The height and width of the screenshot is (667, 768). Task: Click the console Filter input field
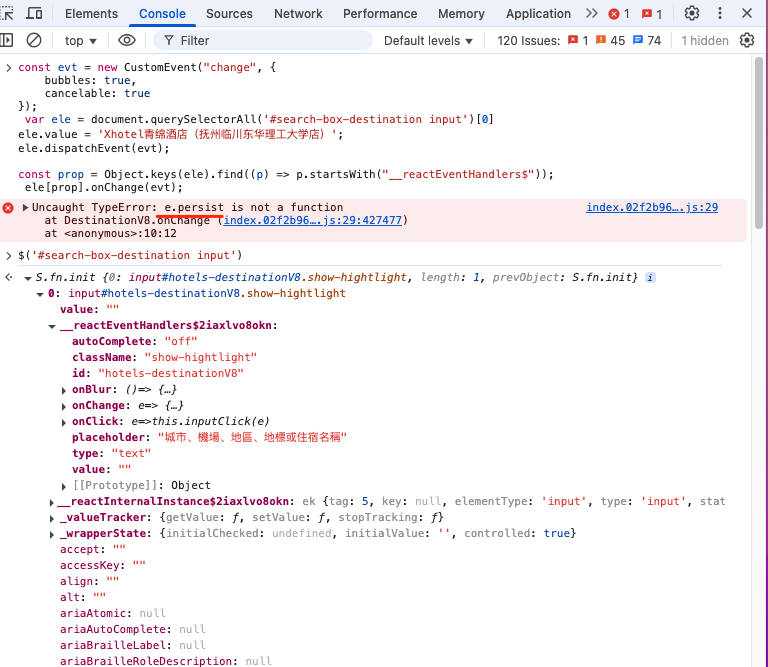pos(263,40)
